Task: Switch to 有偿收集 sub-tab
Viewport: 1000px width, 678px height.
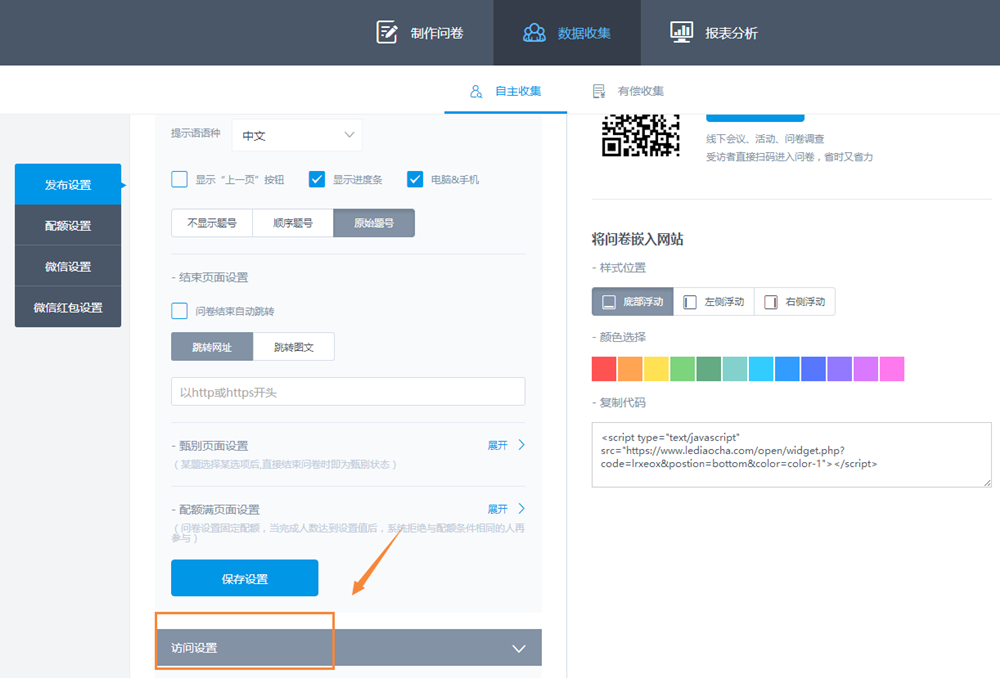Action: (x=628, y=91)
